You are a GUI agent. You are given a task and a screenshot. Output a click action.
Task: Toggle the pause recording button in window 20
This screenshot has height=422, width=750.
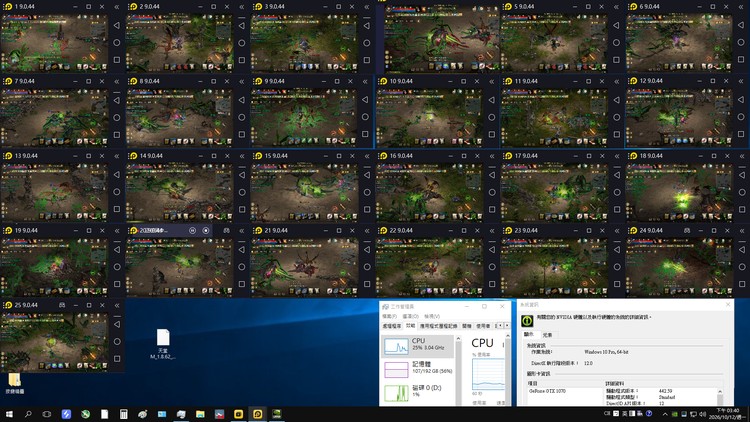coord(192,230)
